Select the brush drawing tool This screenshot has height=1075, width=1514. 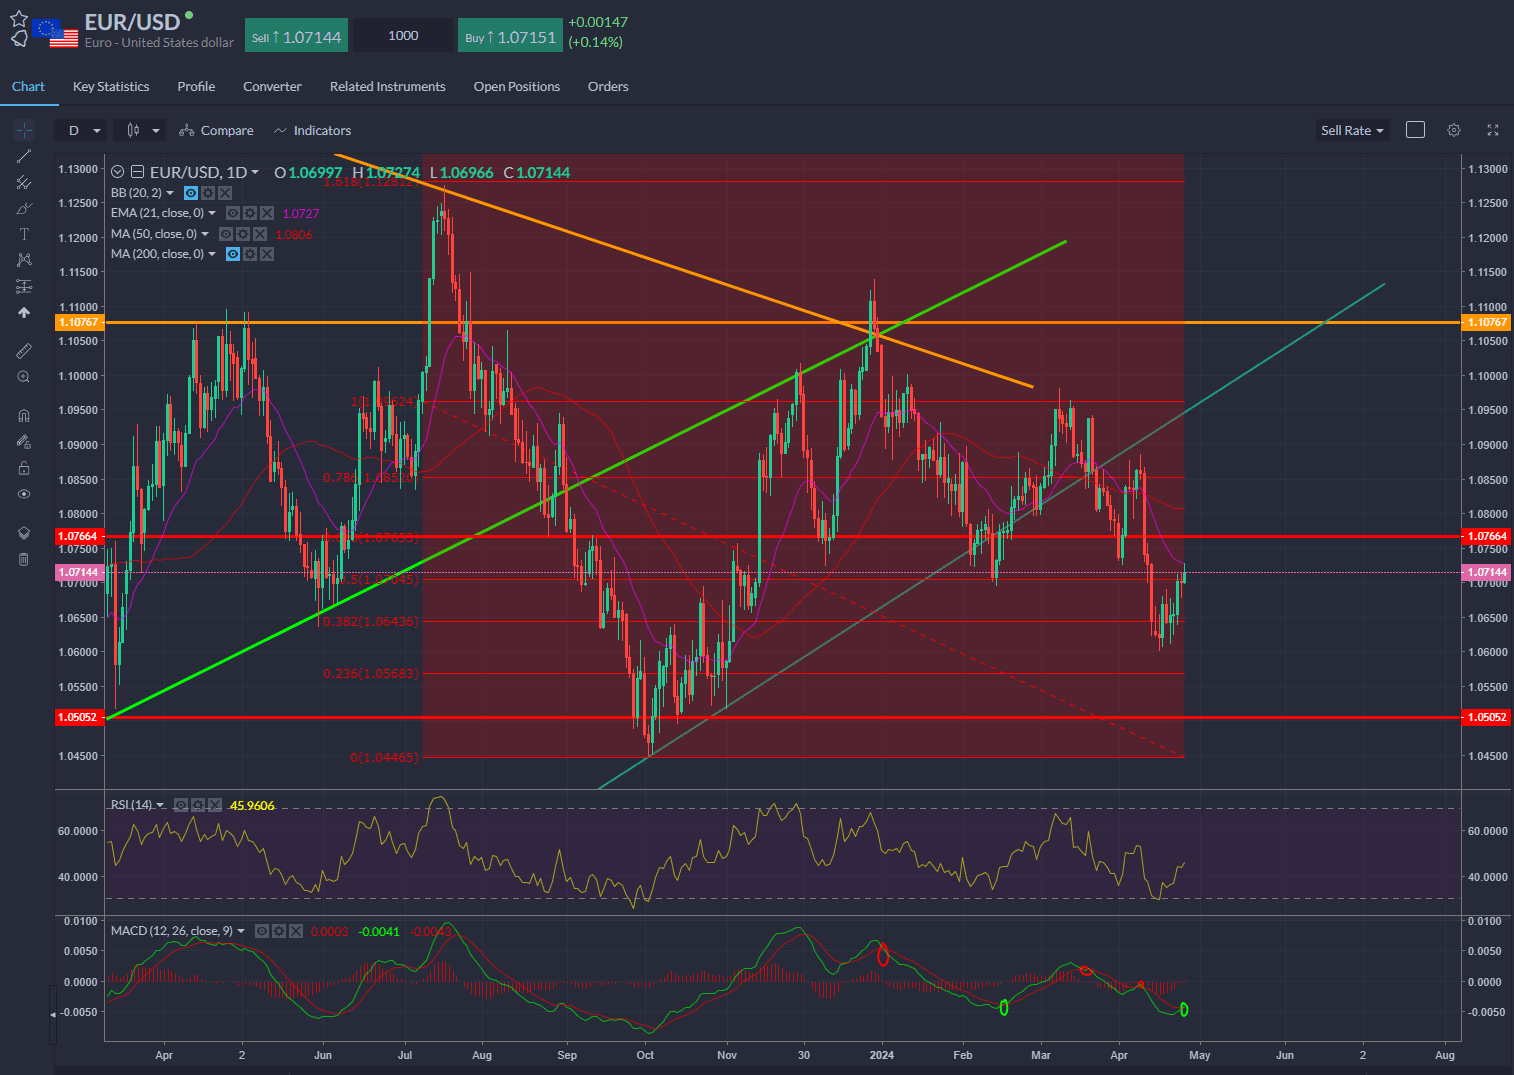pos(24,208)
